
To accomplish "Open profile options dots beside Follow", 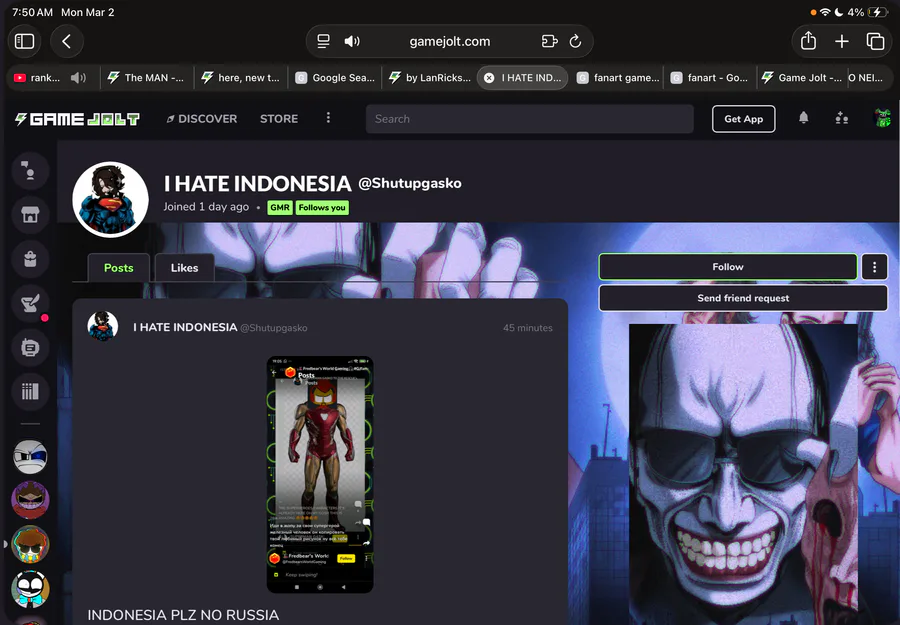I will point(874,267).
